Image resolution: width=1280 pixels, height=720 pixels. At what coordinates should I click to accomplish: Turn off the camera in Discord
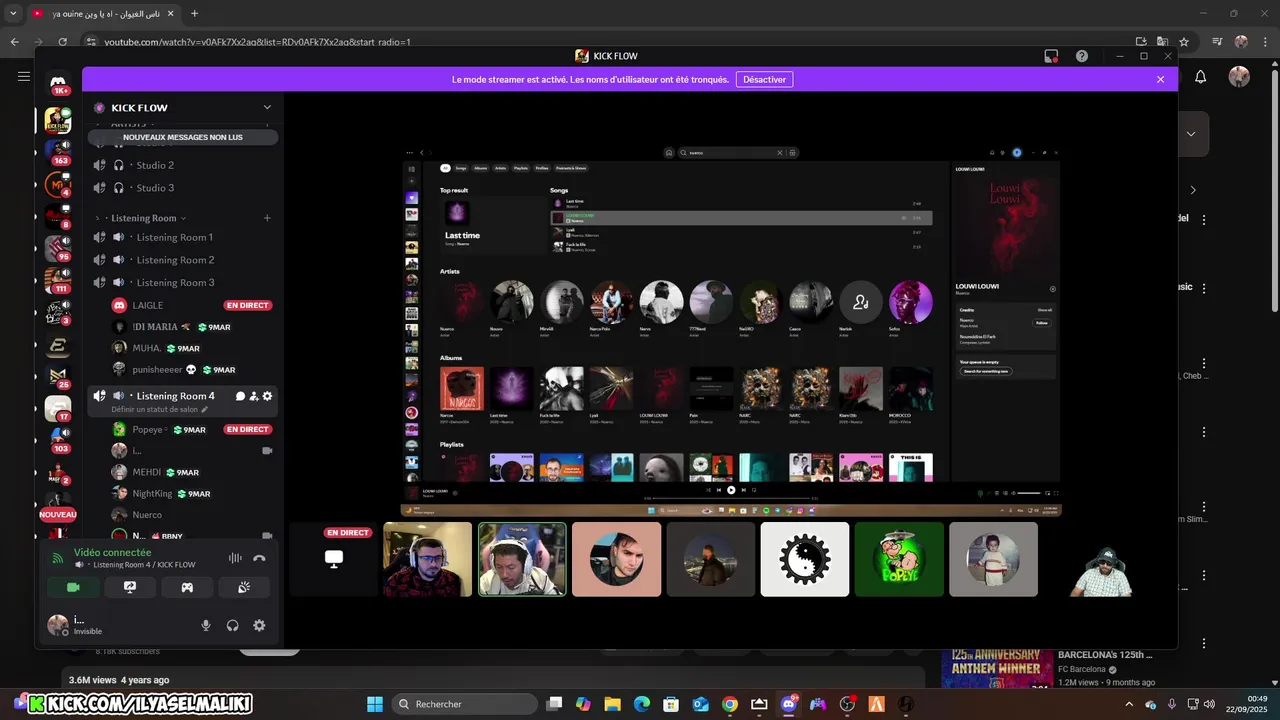[73, 587]
